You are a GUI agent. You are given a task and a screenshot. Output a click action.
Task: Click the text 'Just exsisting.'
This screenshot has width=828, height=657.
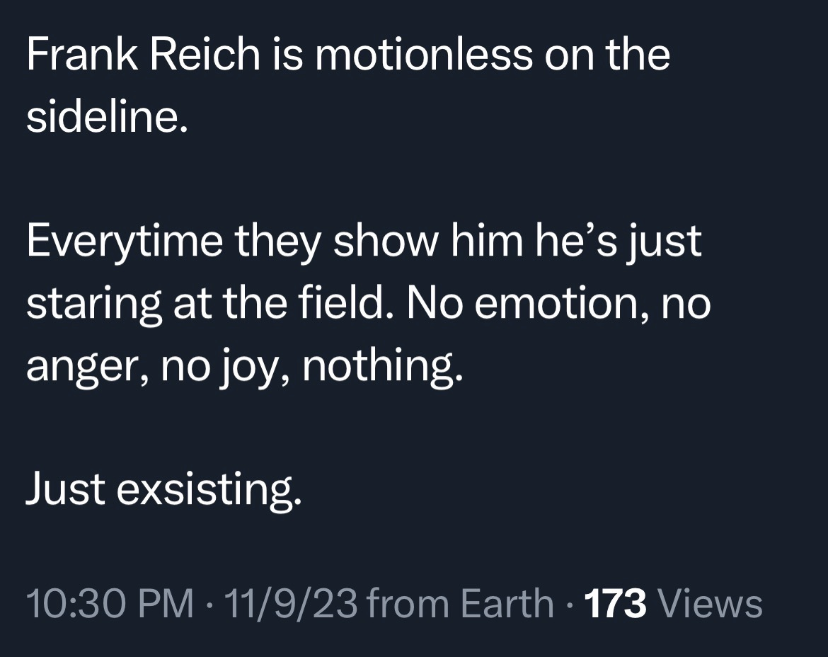(164, 489)
